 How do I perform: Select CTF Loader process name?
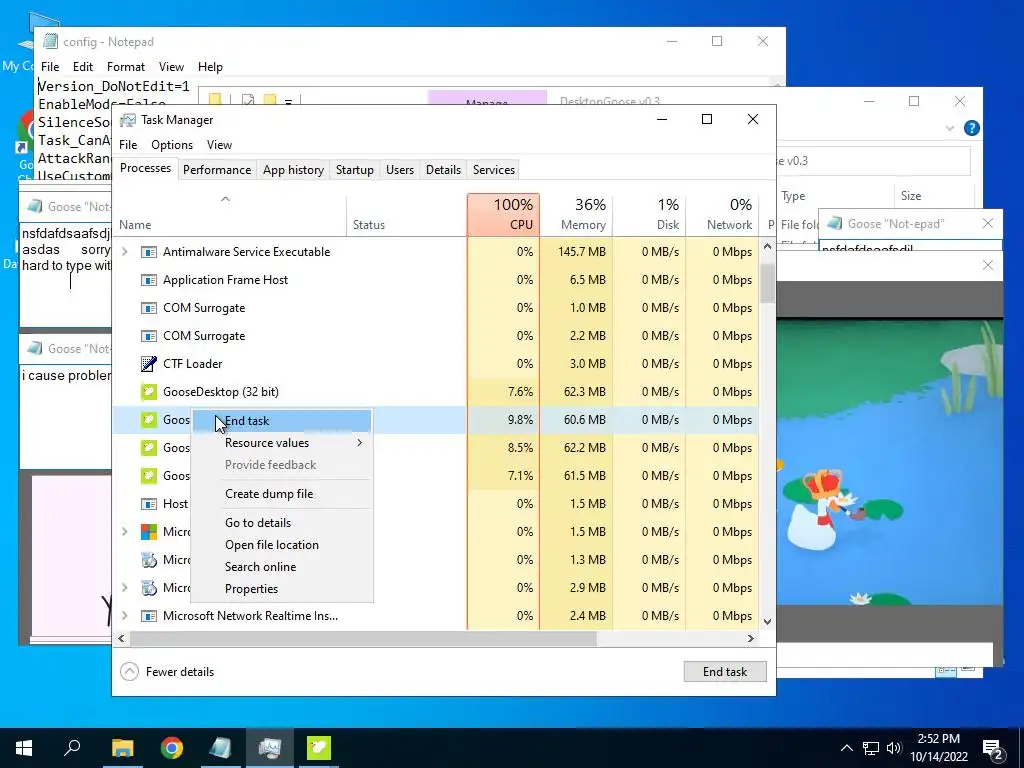pyautogui.click(x=193, y=364)
